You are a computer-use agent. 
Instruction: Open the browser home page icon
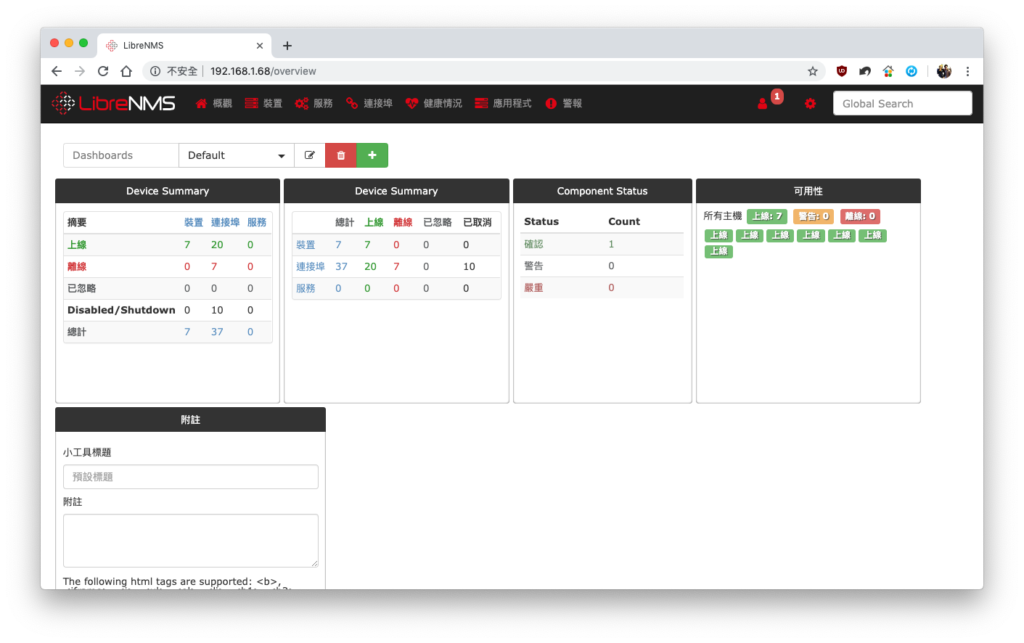pos(126,71)
